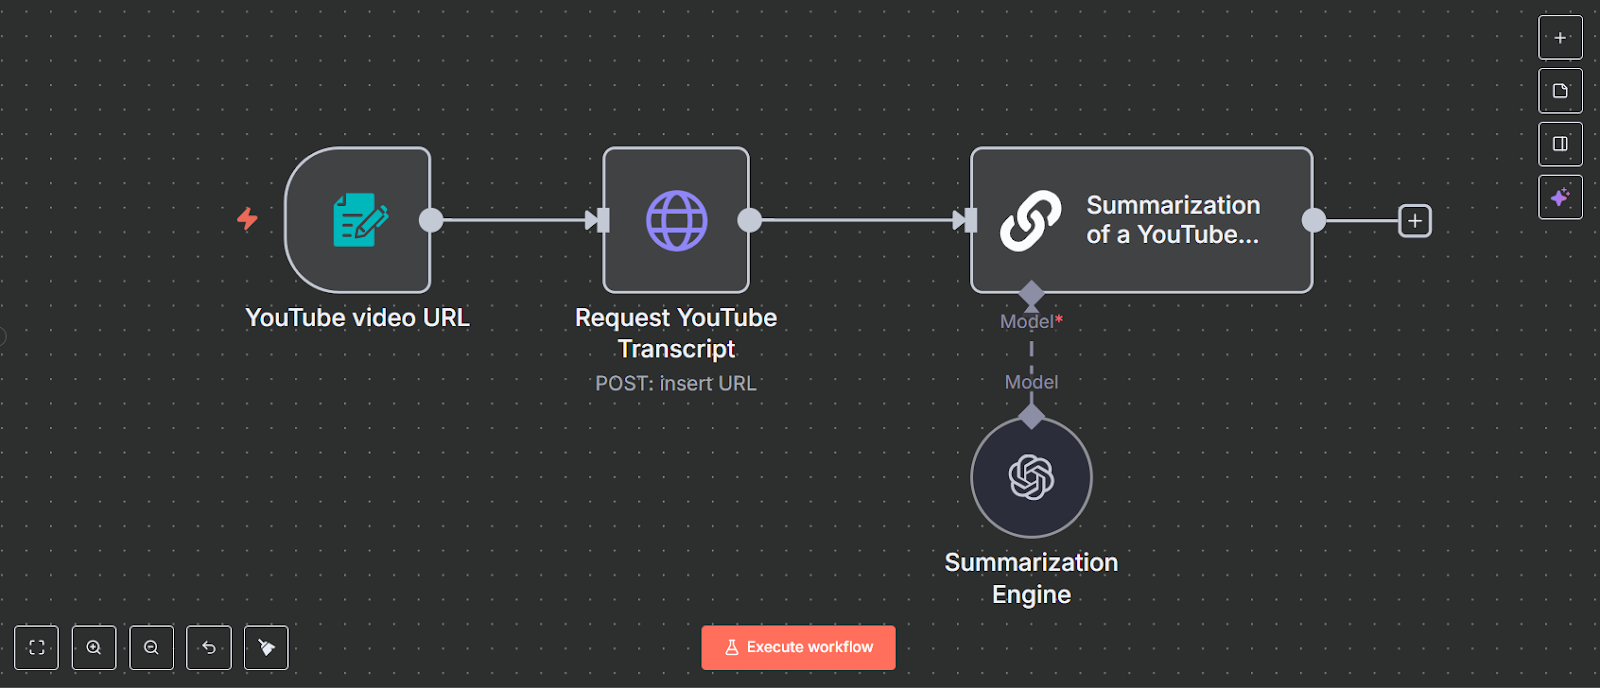Add a sticky note to canvas

point(1560,91)
